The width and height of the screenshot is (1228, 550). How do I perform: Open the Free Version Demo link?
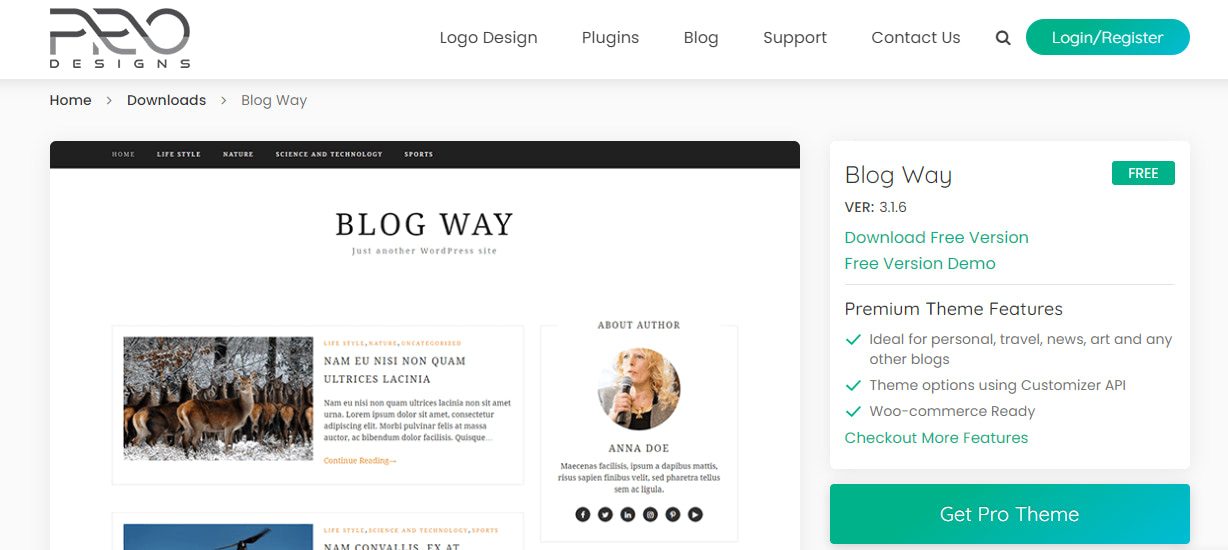click(920, 263)
